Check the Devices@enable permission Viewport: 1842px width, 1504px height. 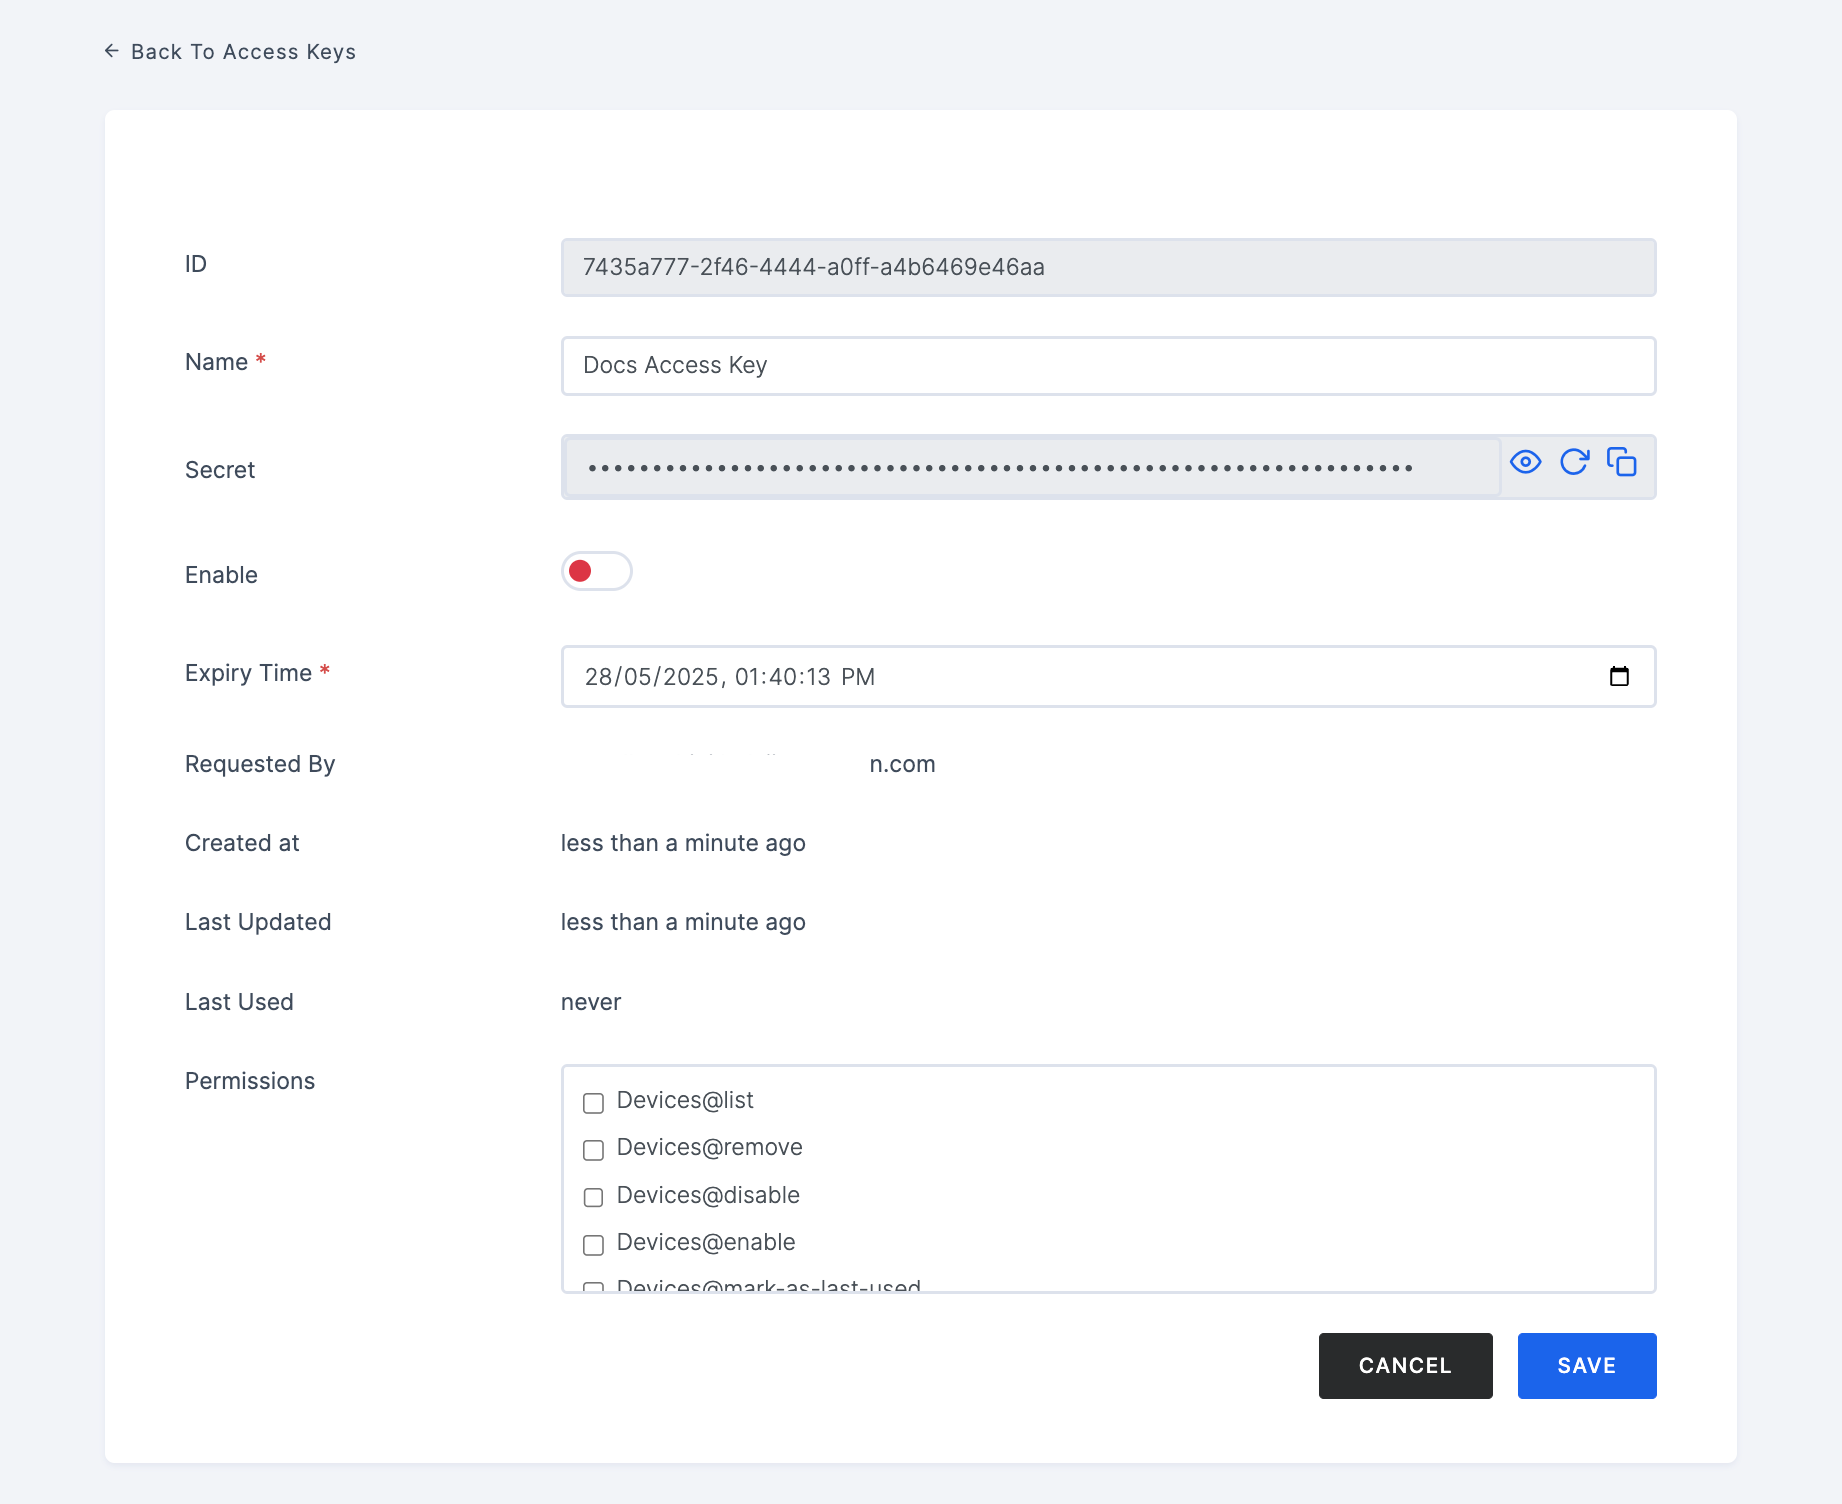point(593,1245)
